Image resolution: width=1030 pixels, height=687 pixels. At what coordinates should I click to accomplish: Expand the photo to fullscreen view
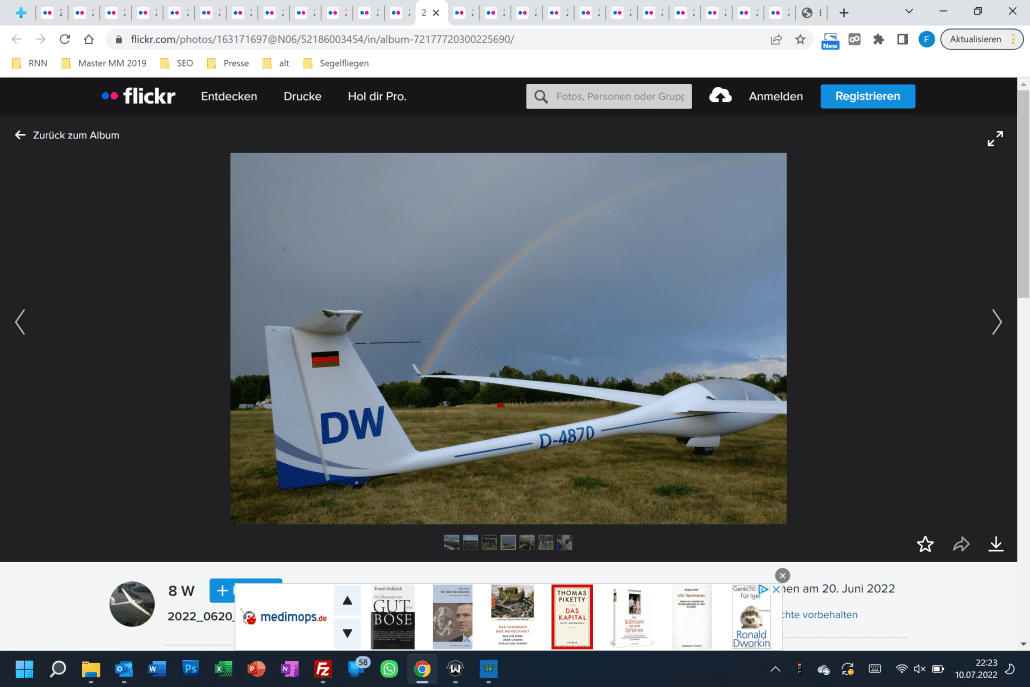point(995,139)
